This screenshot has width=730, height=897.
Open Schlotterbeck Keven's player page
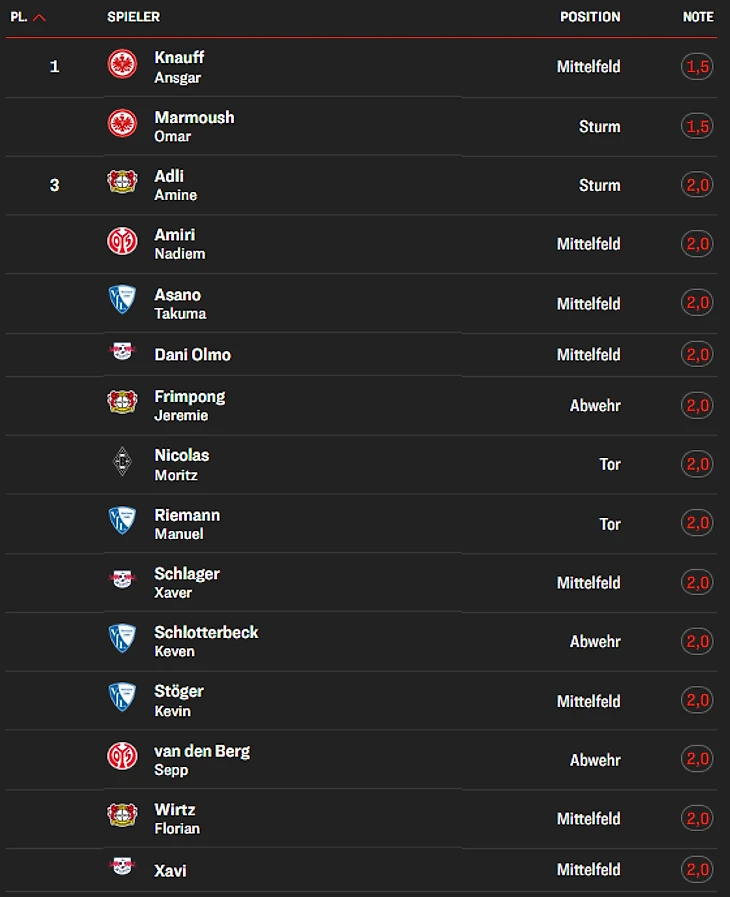click(206, 641)
